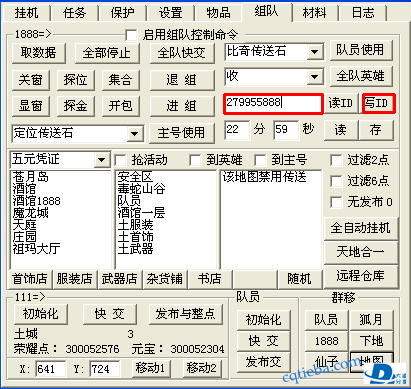This screenshot has height=389, width=411.
Task: Open the 五元凭证 dropdown
Action: coord(102,160)
